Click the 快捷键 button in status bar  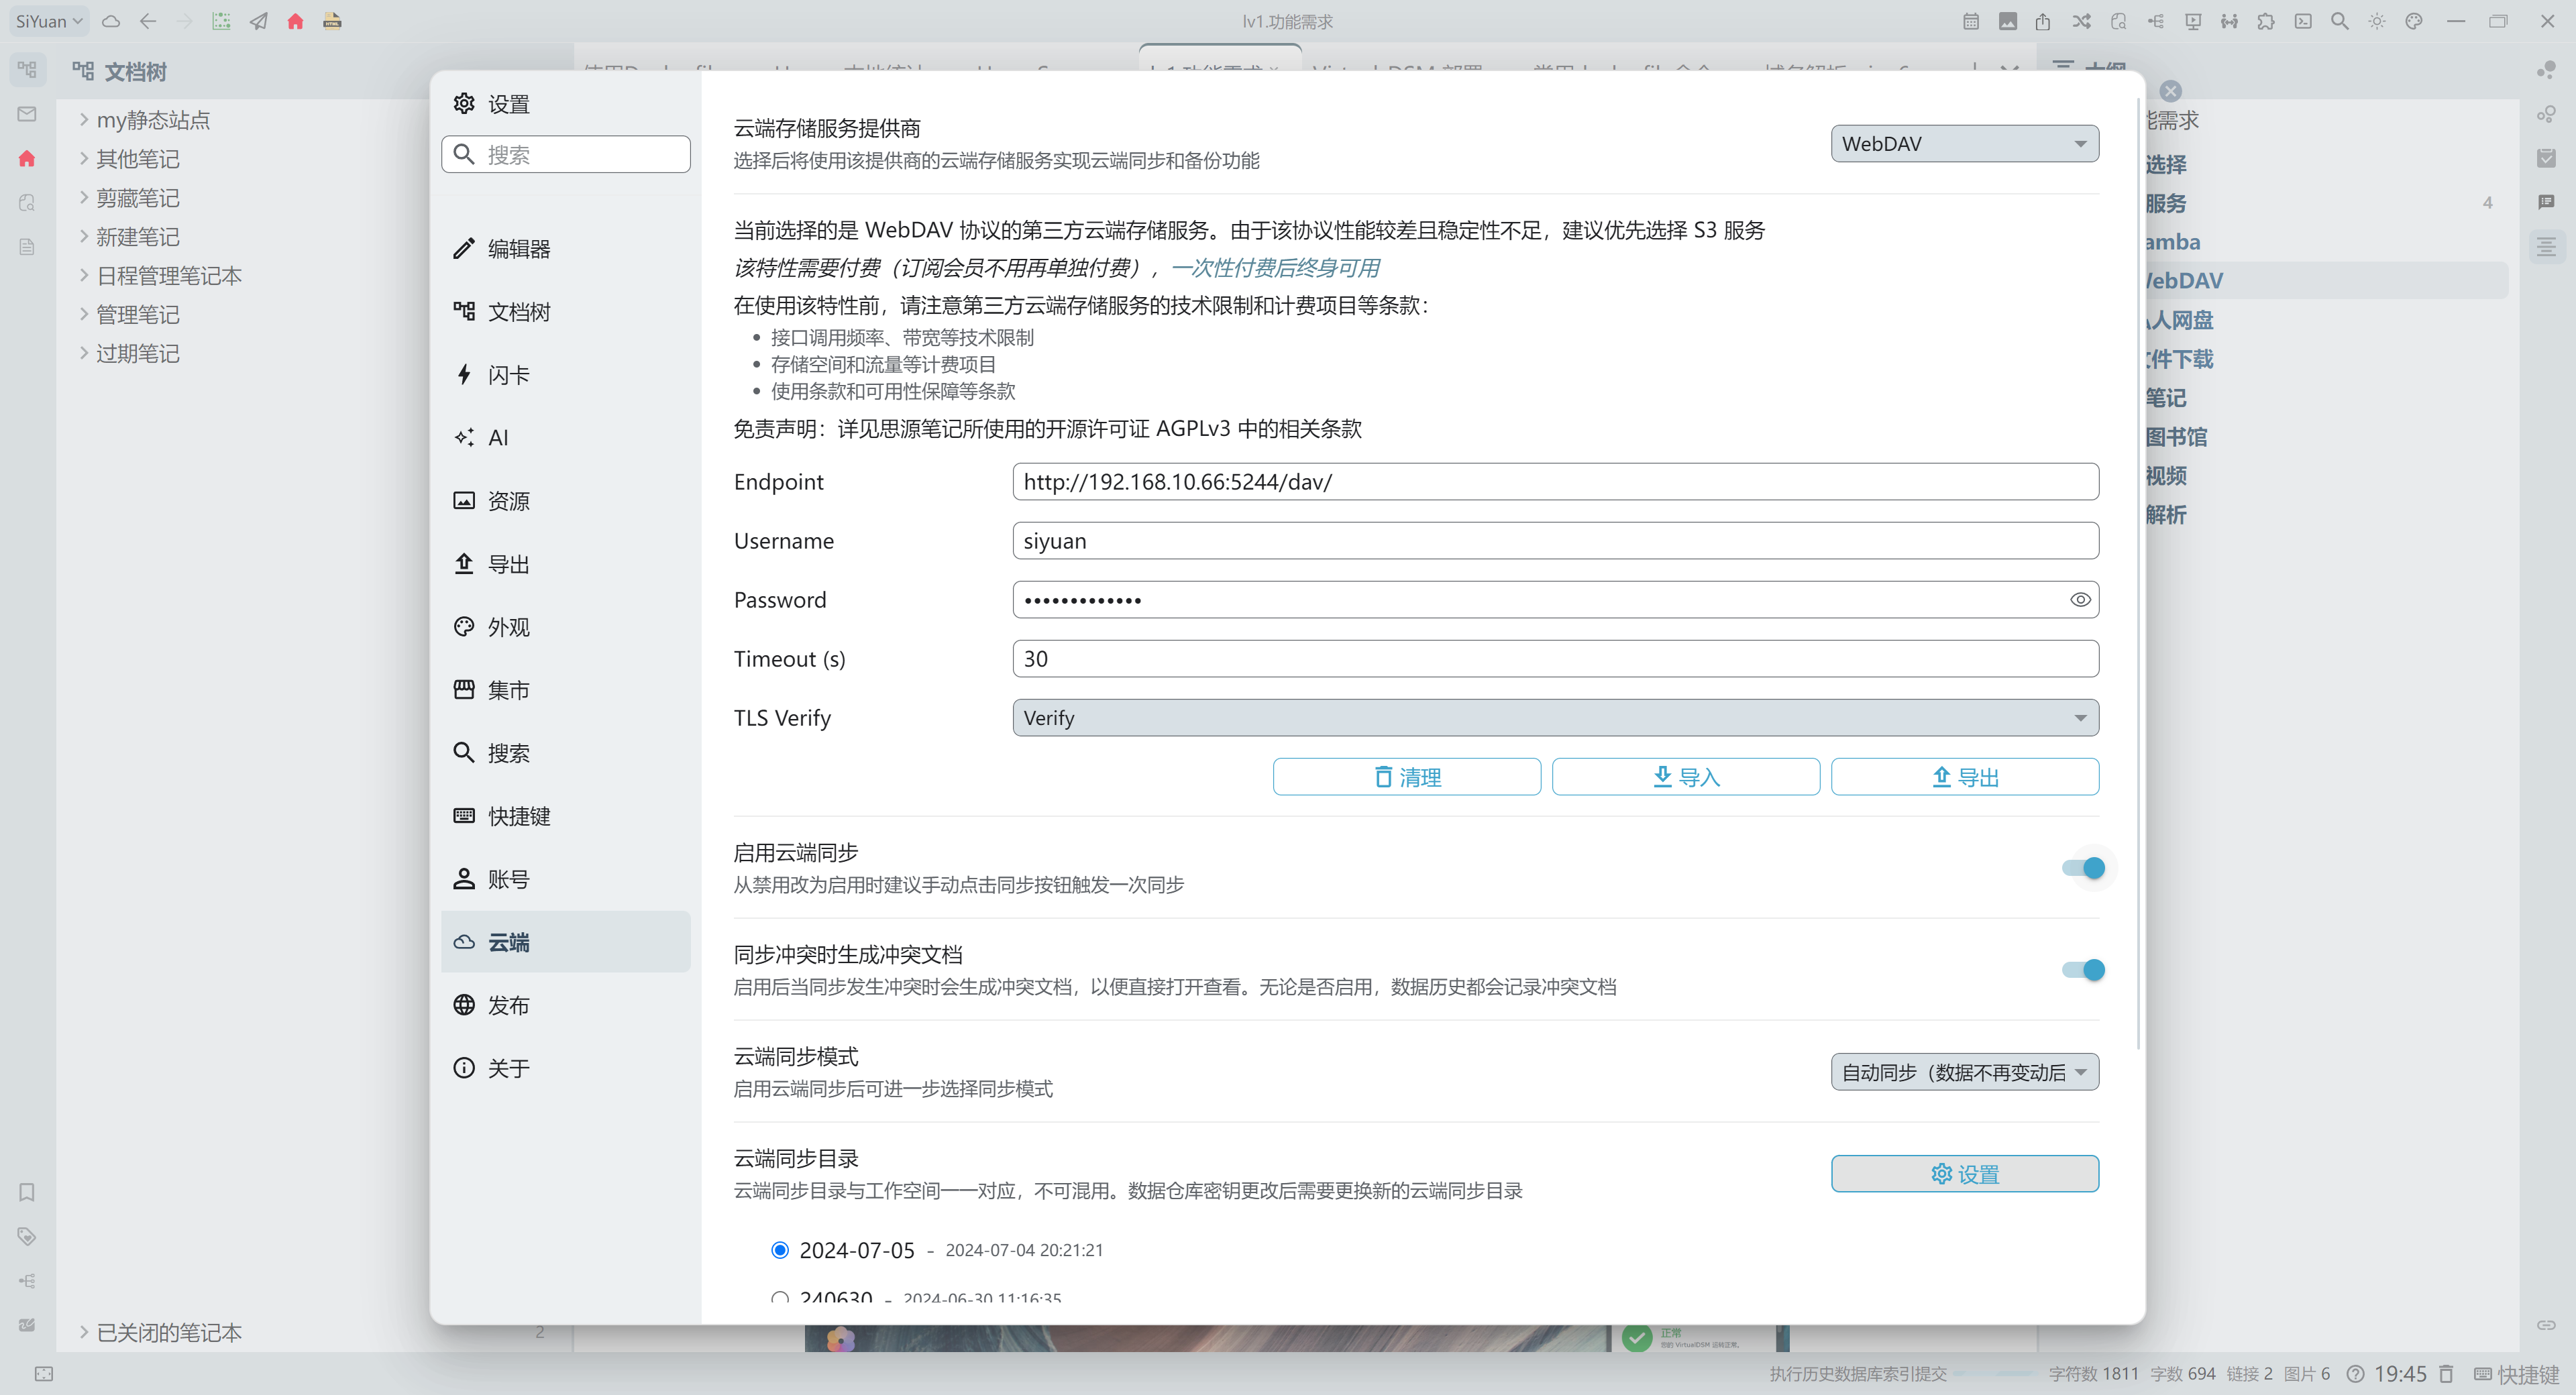(2516, 1374)
